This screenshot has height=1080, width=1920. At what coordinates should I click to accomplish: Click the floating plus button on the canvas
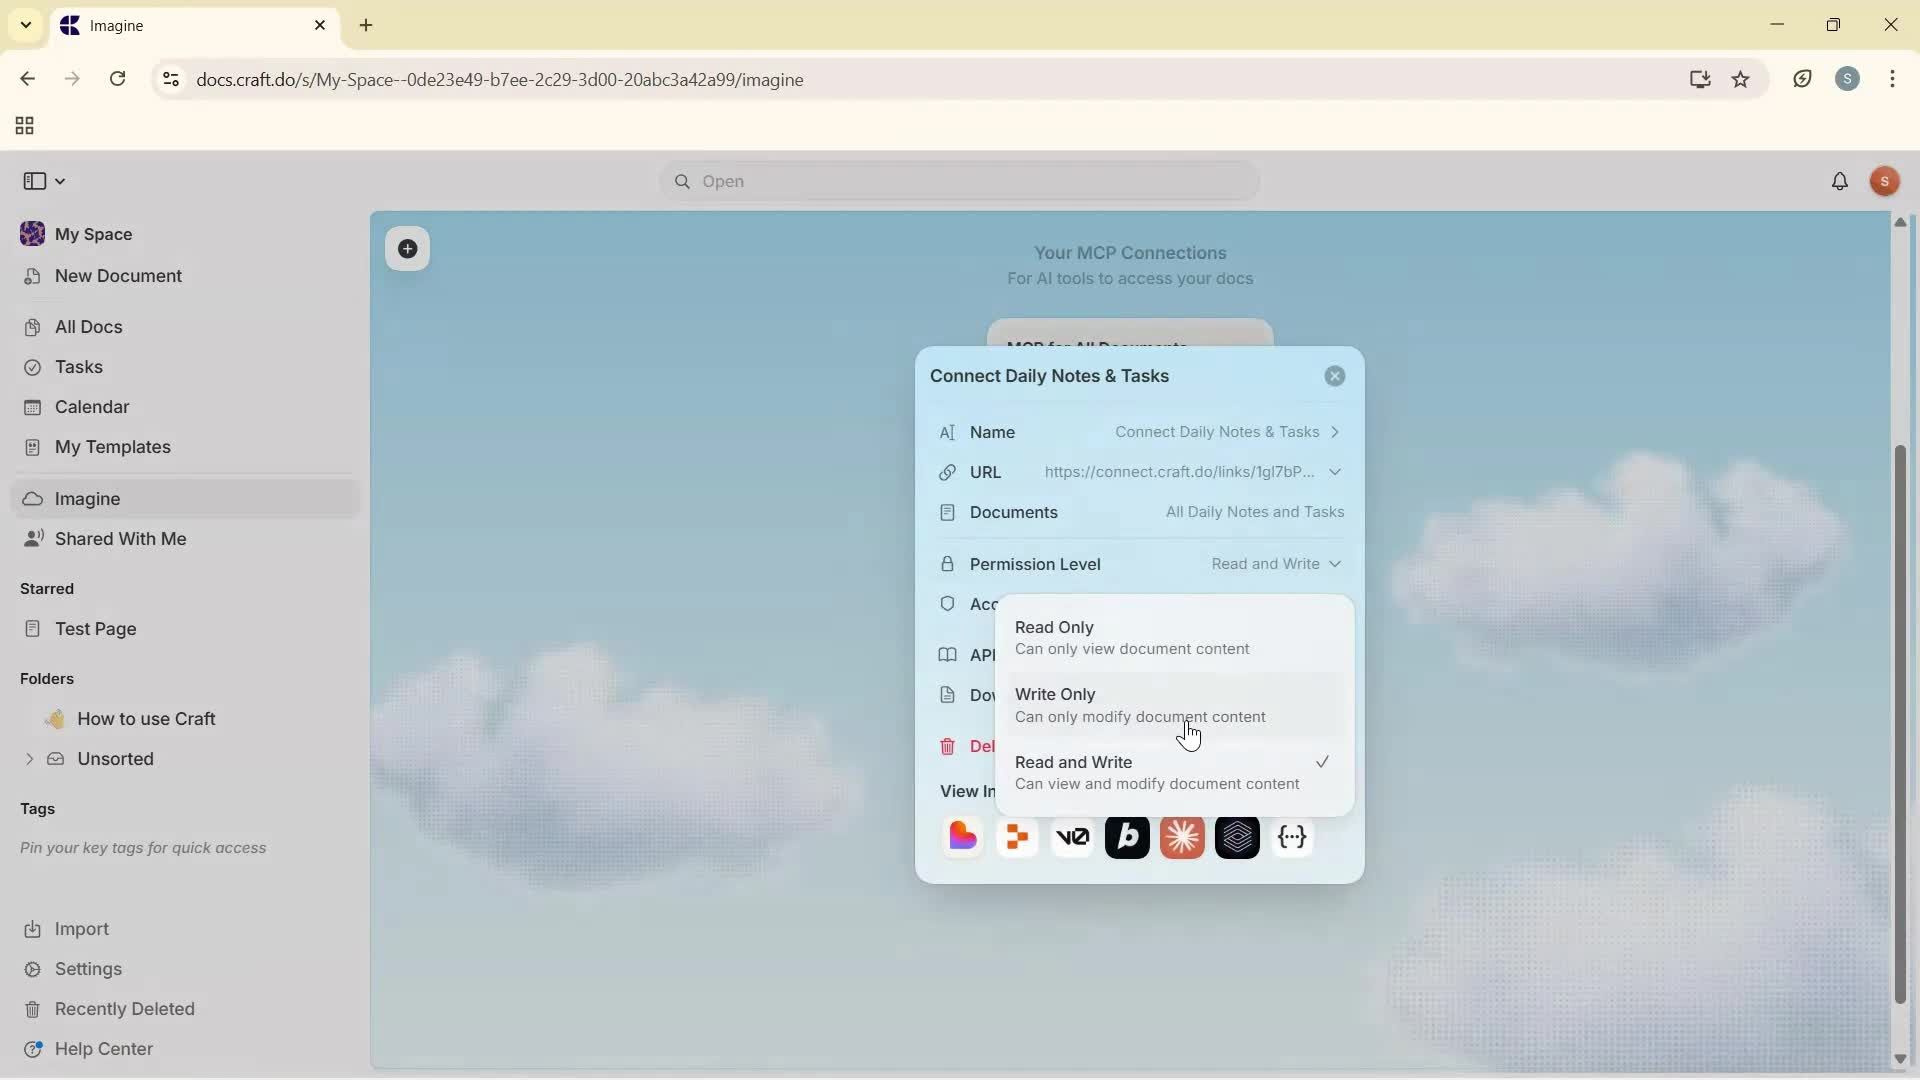pos(407,249)
